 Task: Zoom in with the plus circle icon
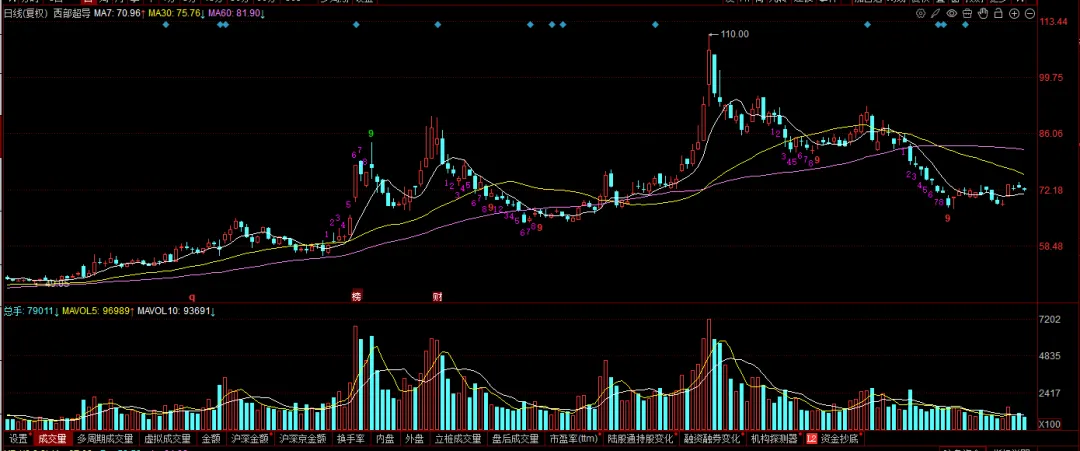point(1015,13)
